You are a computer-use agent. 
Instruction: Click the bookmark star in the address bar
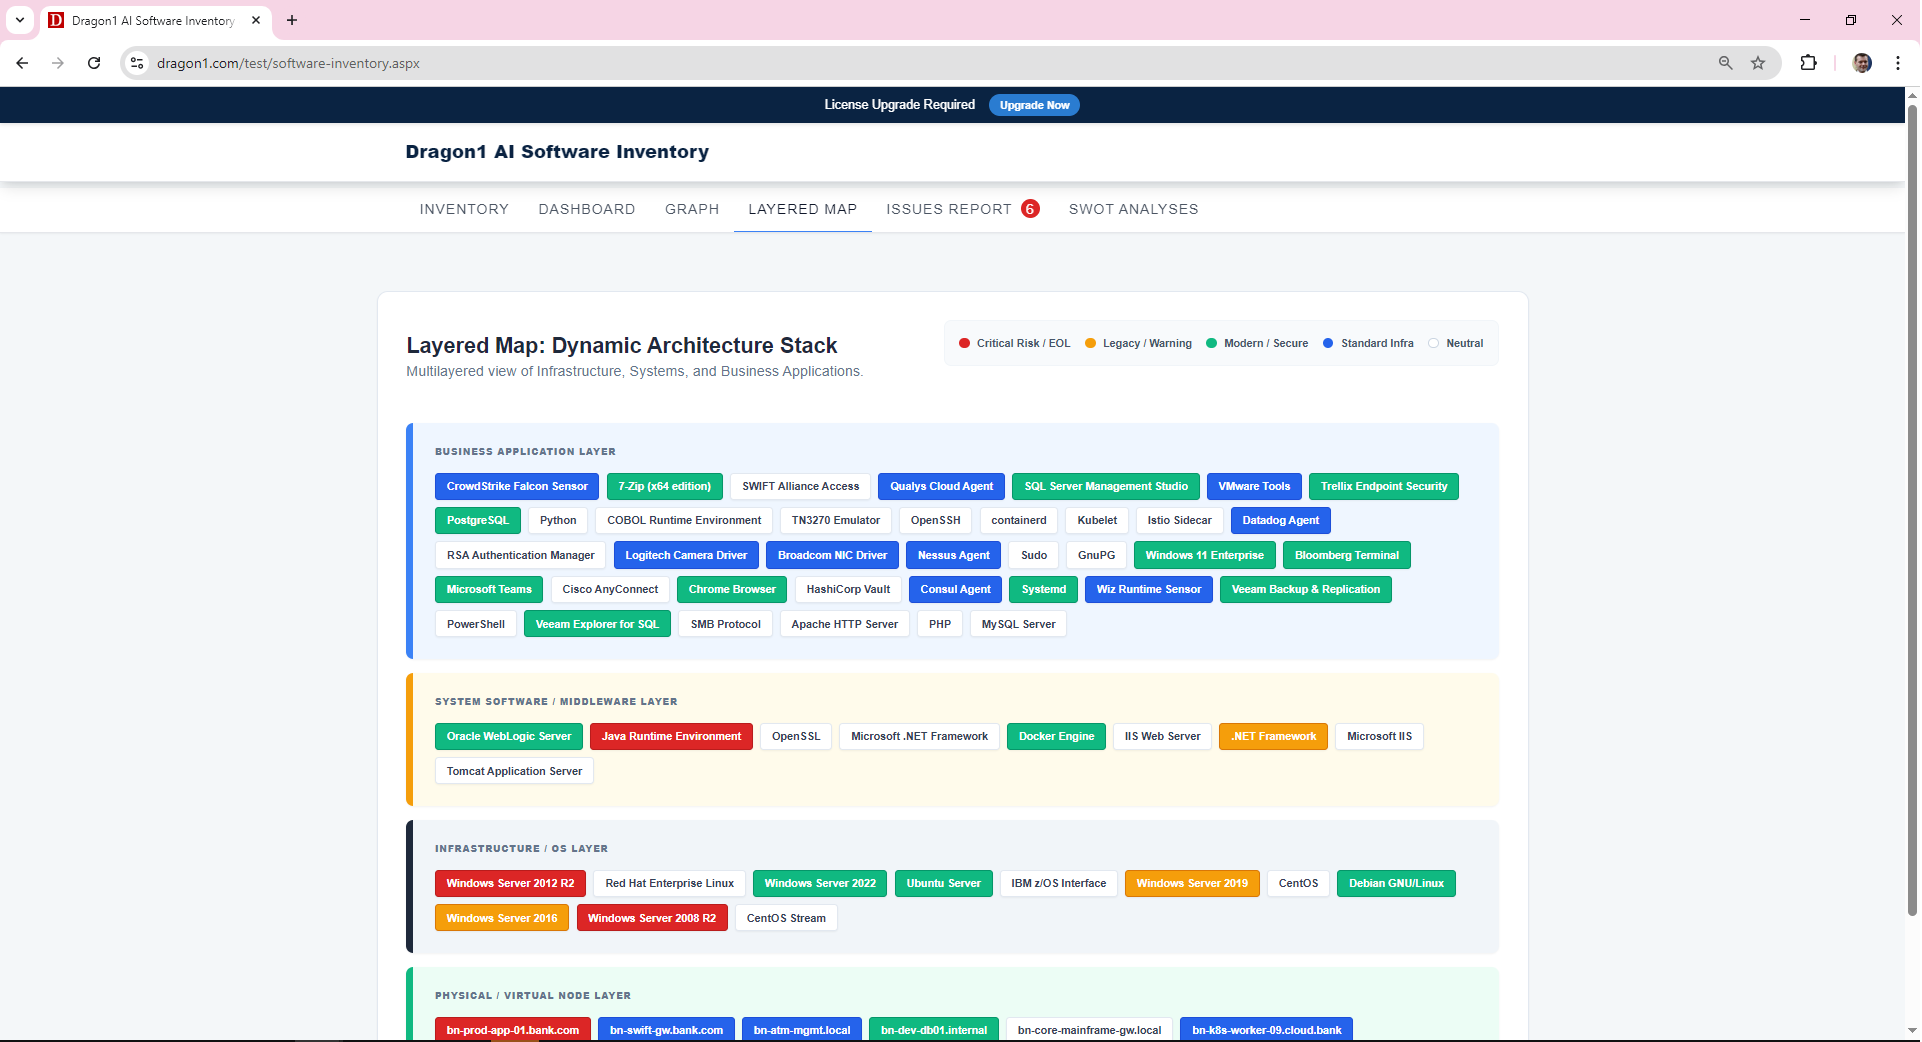[1759, 63]
